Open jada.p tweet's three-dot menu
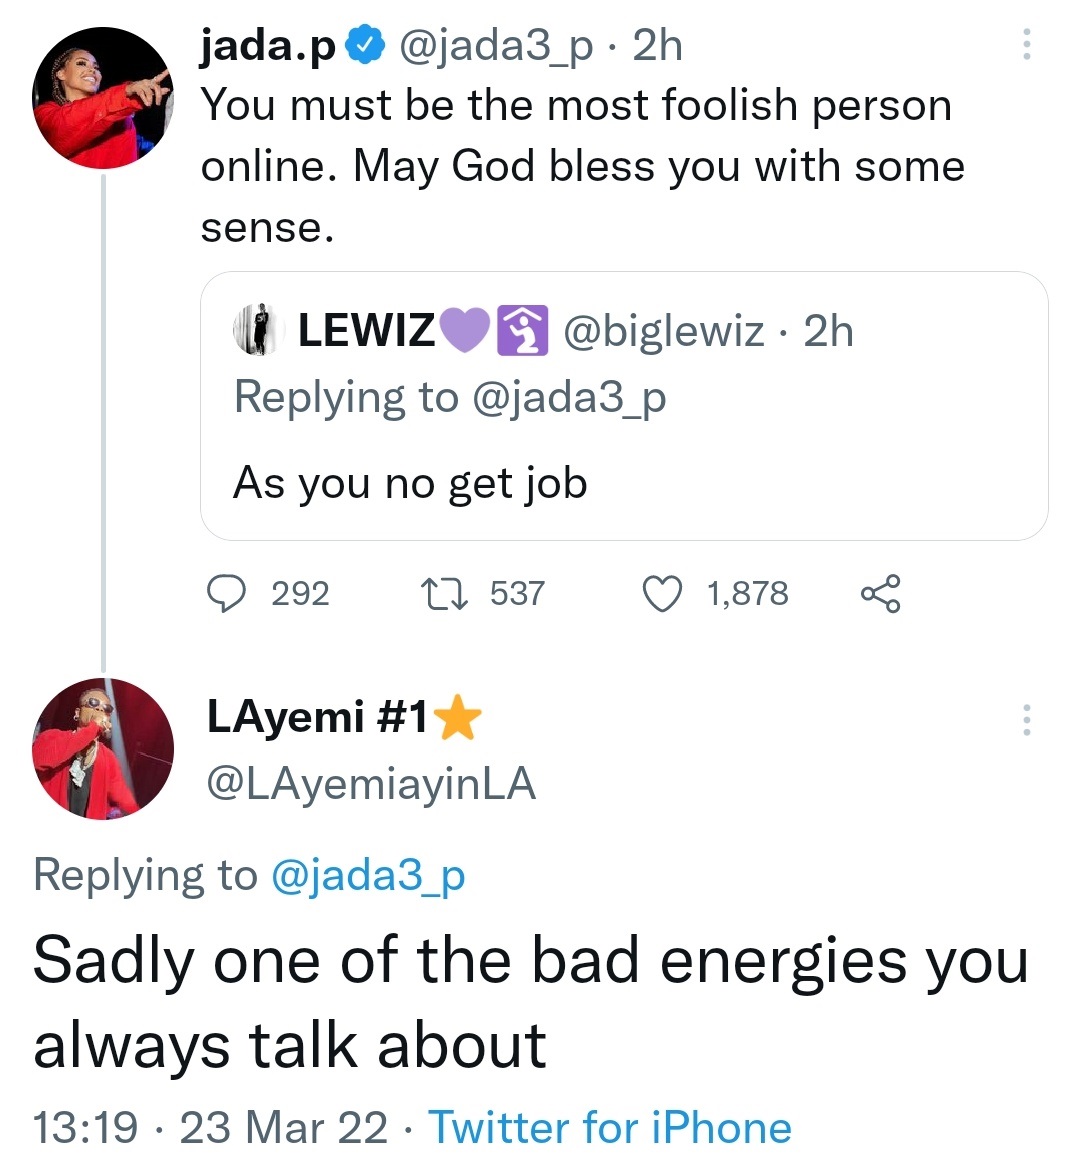Viewport: 1079px width, 1160px height. 1026,45
